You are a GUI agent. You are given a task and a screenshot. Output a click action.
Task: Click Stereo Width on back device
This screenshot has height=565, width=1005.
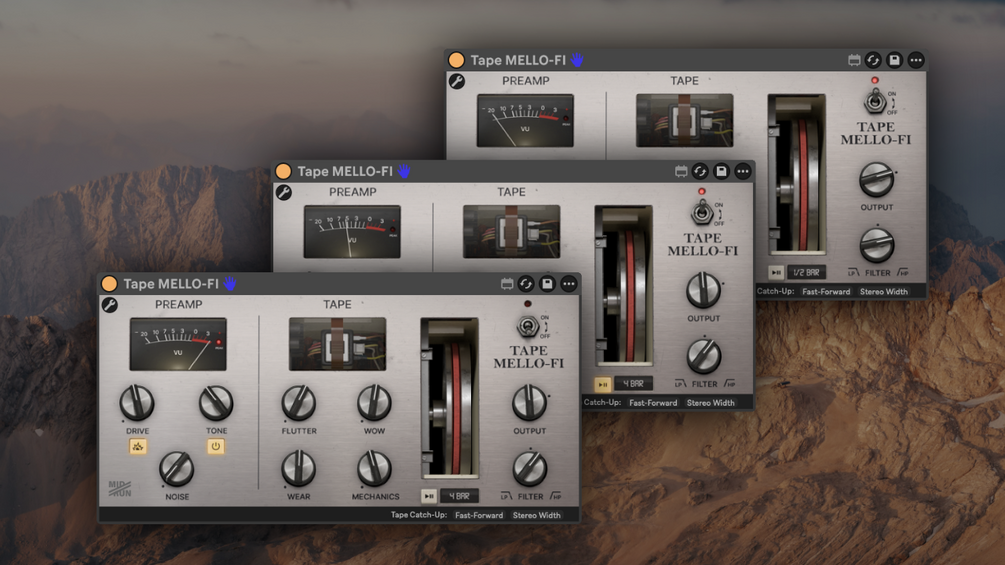coord(883,291)
